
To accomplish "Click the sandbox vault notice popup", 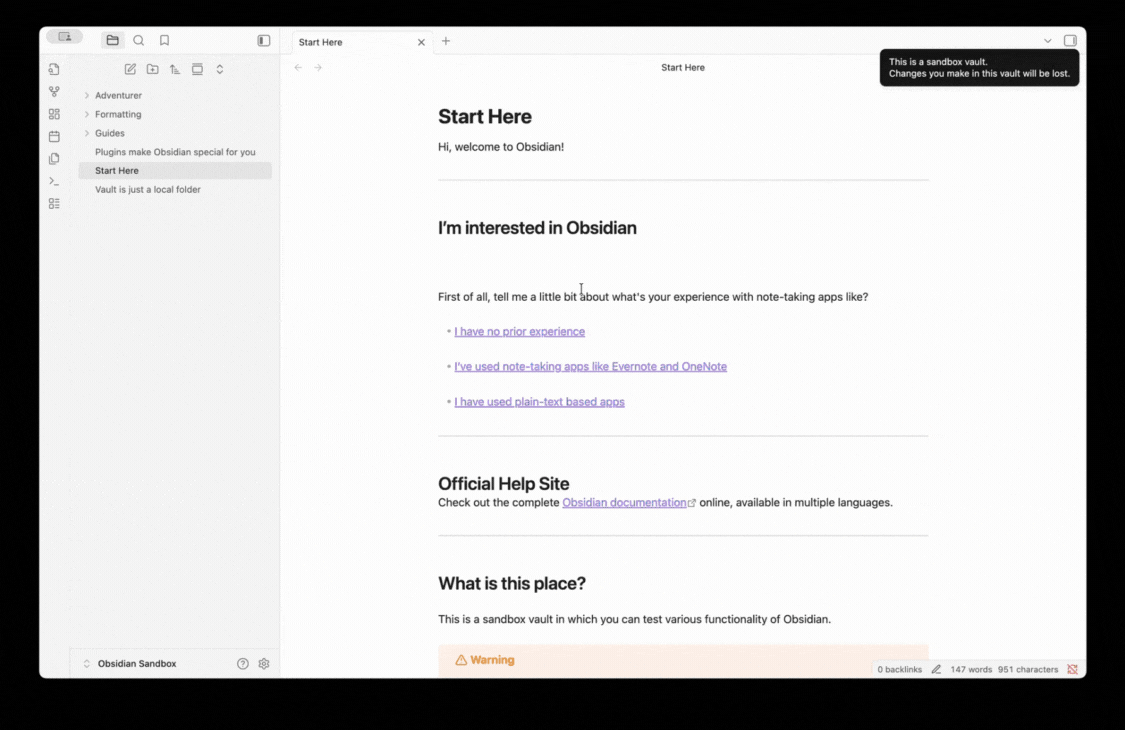I will pyautogui.click(x=979, y=67).
